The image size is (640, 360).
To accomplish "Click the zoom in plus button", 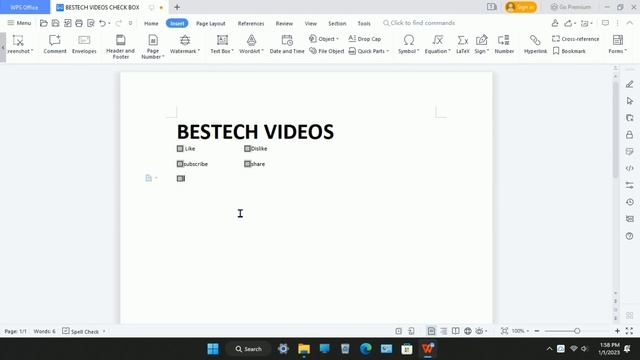I will point(617,331).
